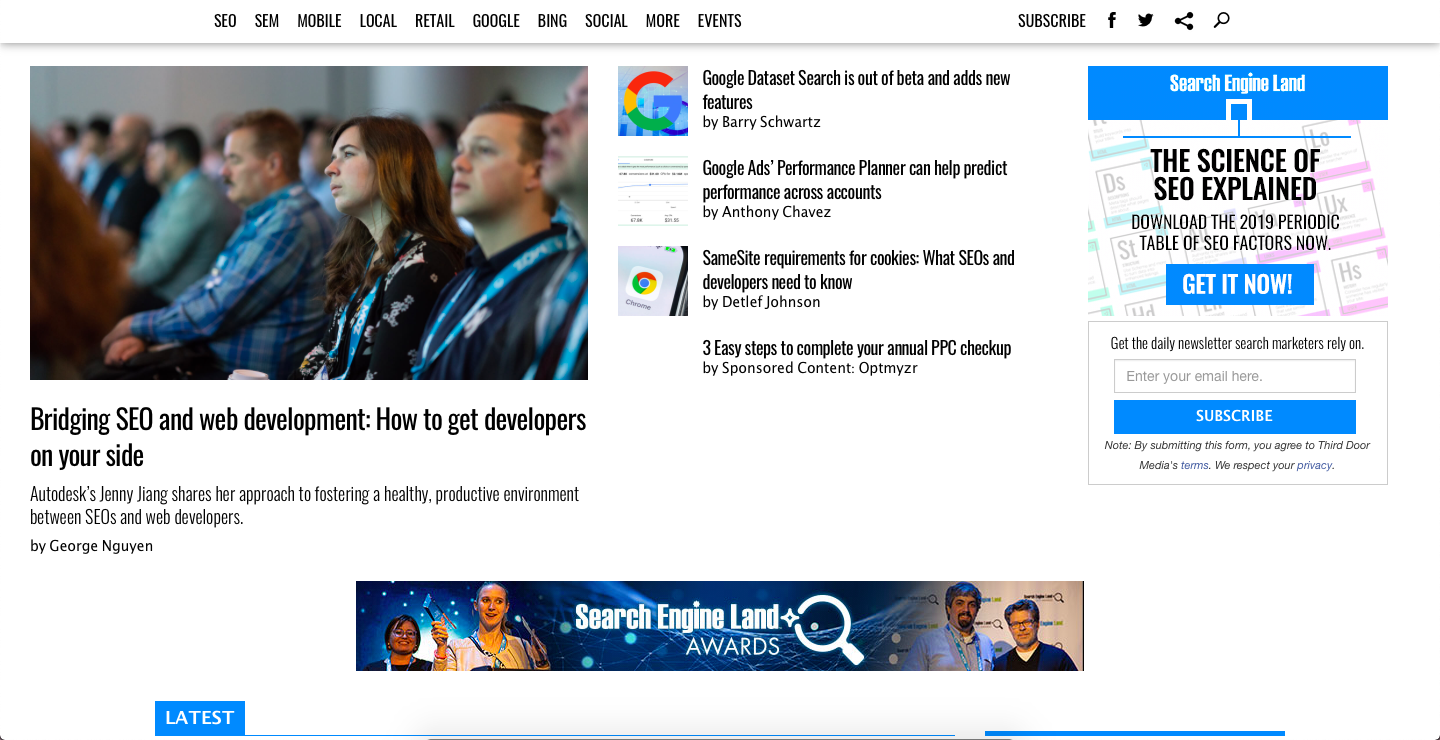This screenshot has width=1440, height=740.
Task: Click Science of SEO Explained ad heading
Action: click(1236, 175)
